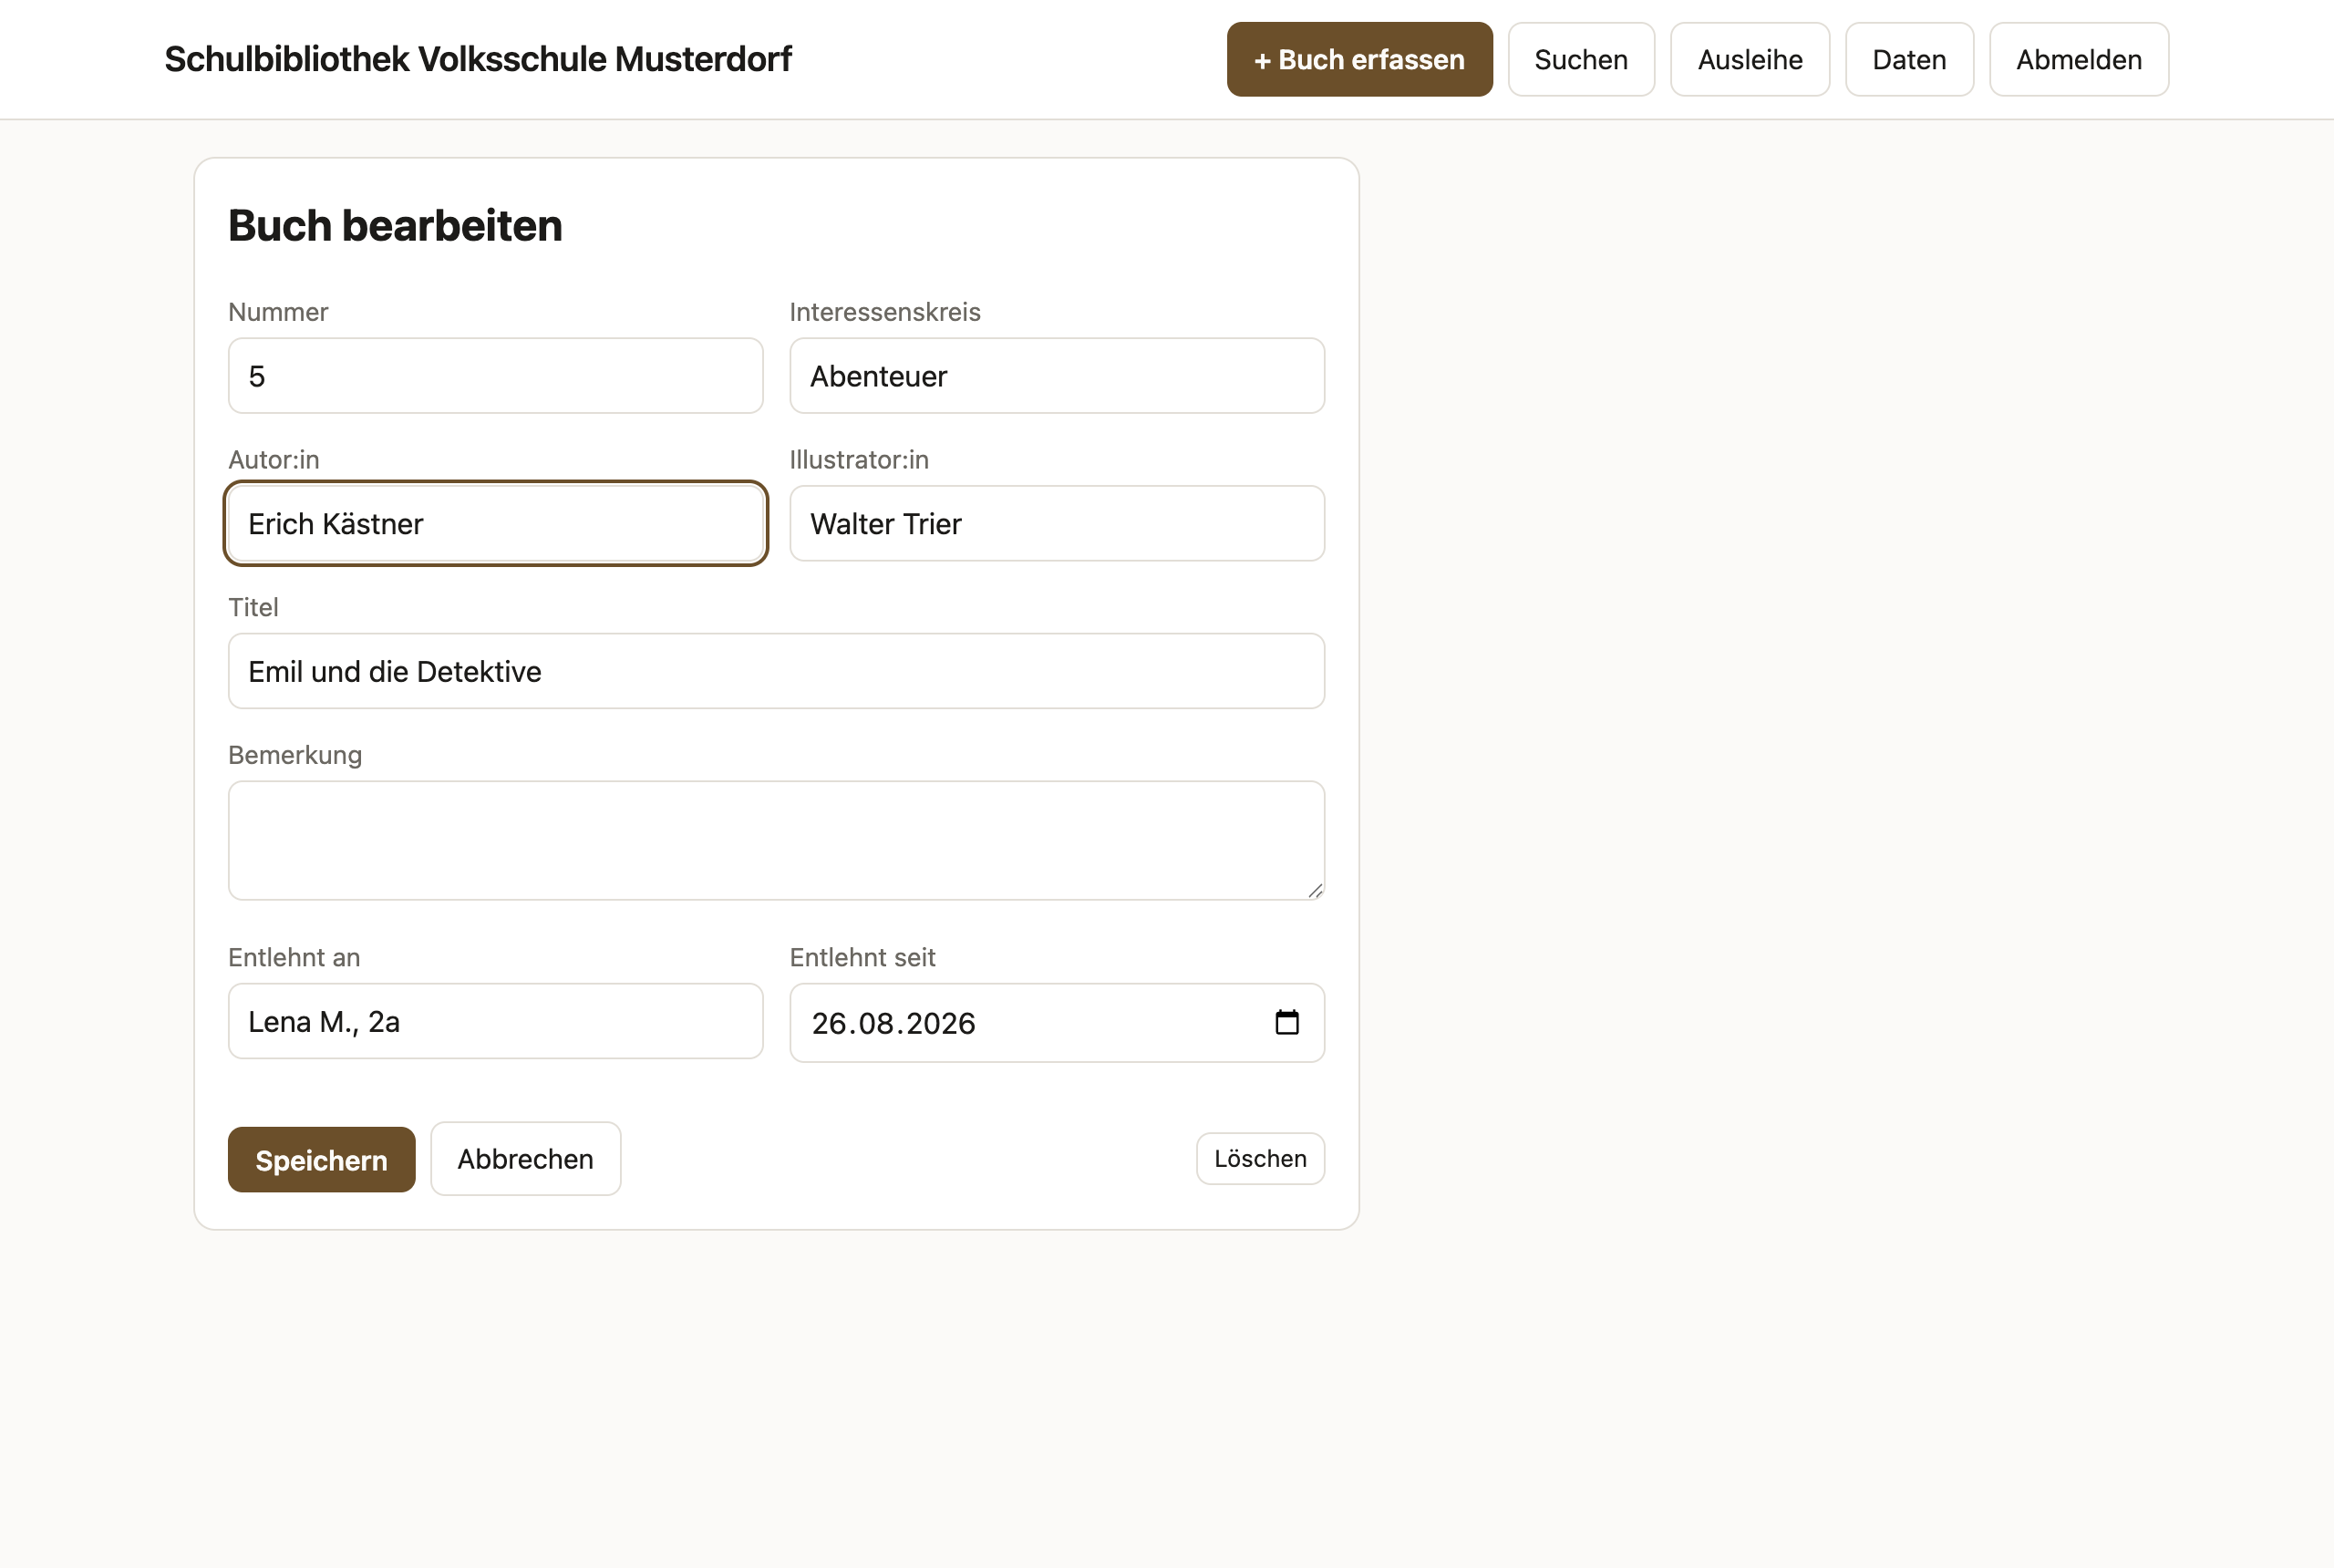Click the Interessenskreis field with Abenteuer
The width and height of the screenshot is (2334, 1568).
coord(1057,376)
